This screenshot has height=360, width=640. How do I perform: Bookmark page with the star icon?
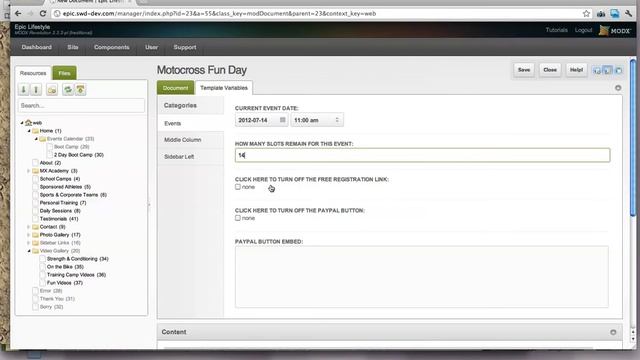pyautogui.click(x=586, y=13)
